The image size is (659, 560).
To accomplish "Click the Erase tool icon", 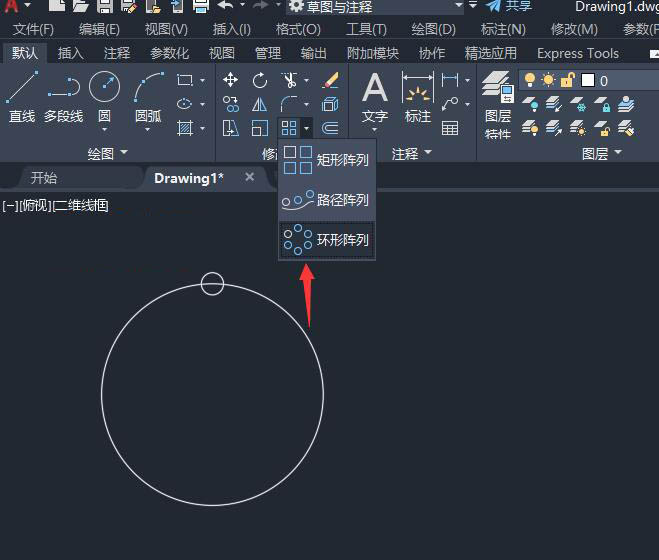I will pyautogui.click(x=331, y=80).
